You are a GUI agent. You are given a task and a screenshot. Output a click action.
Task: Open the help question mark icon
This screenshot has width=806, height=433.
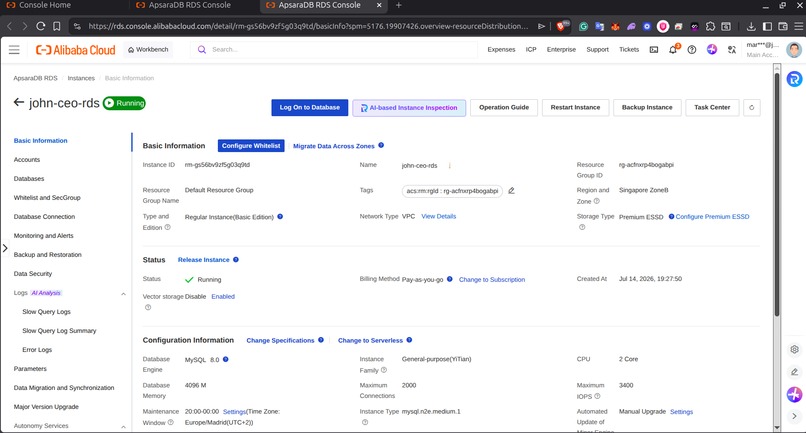[692, 50]
